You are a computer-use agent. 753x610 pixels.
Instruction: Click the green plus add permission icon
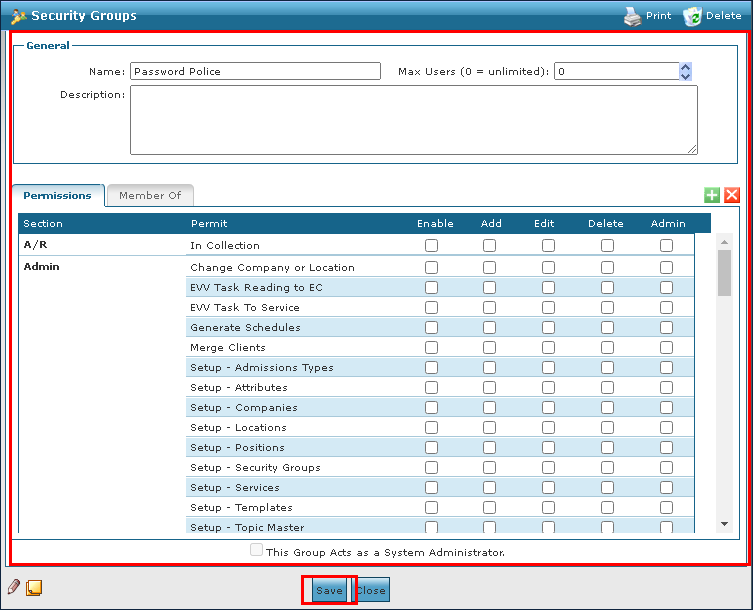[712, 196]
